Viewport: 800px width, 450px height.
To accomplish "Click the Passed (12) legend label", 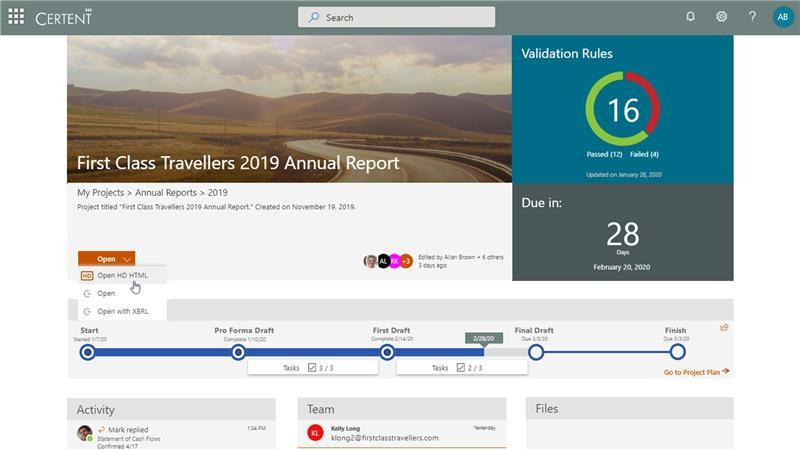I will (x=604, y=155).
